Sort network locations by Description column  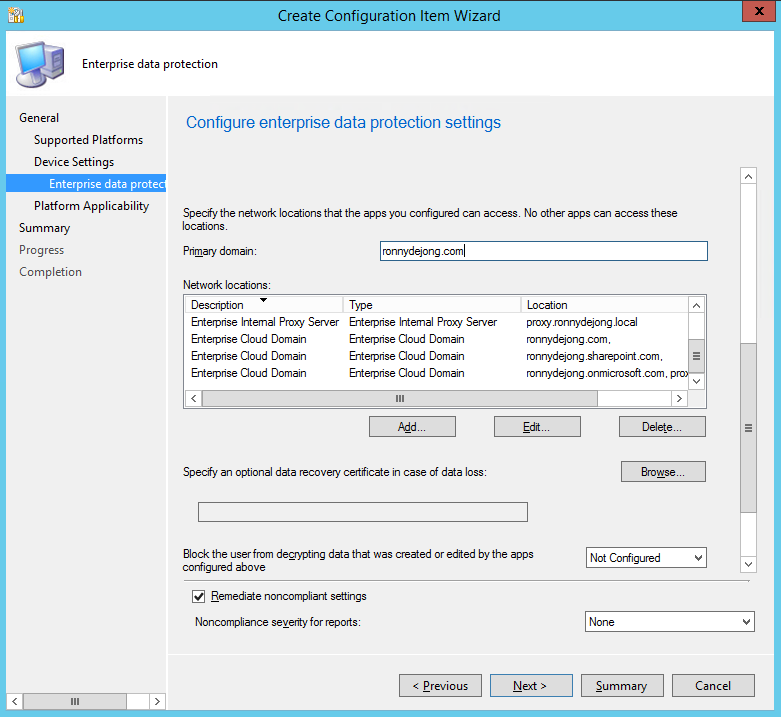coord(217,305)
